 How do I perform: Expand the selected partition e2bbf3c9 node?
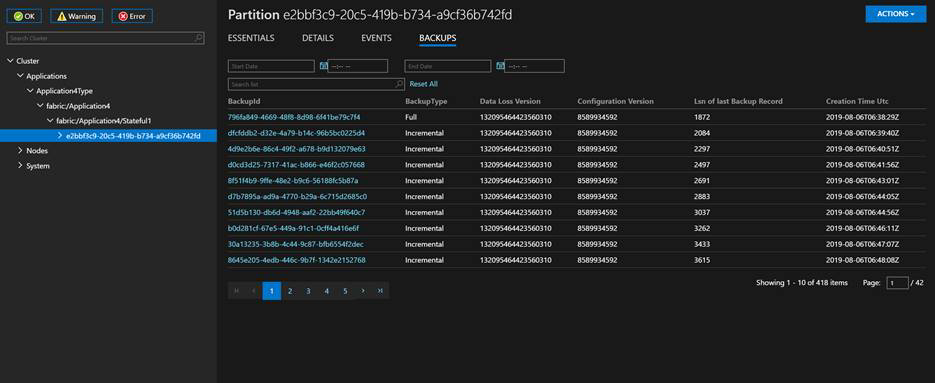(x=60, y=135)
